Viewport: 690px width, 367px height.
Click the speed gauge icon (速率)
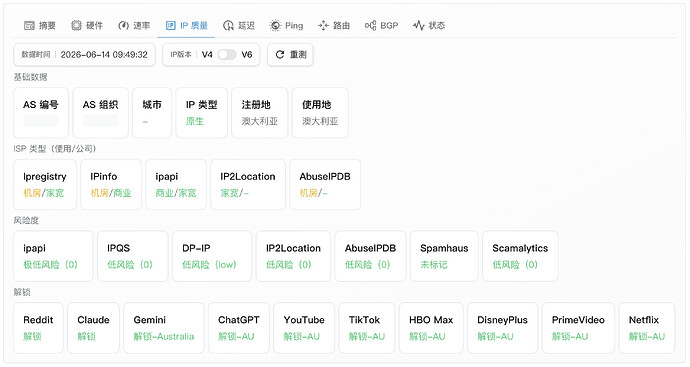click(x=124, y=26)
